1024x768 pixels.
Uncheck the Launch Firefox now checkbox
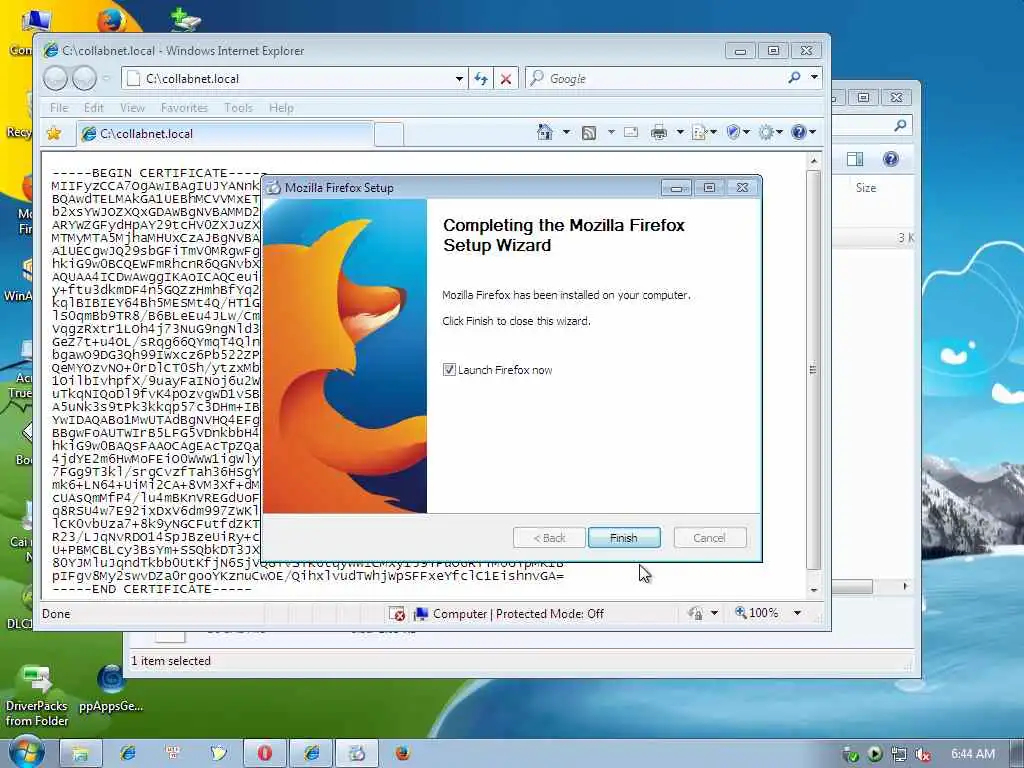[x=449, y=370]
